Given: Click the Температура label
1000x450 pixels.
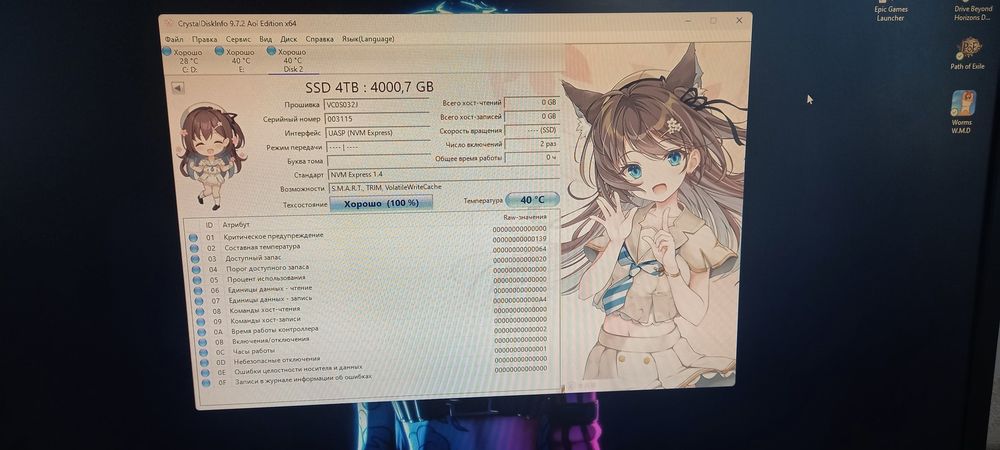Looking at the screenshot, I should (483, 201).
